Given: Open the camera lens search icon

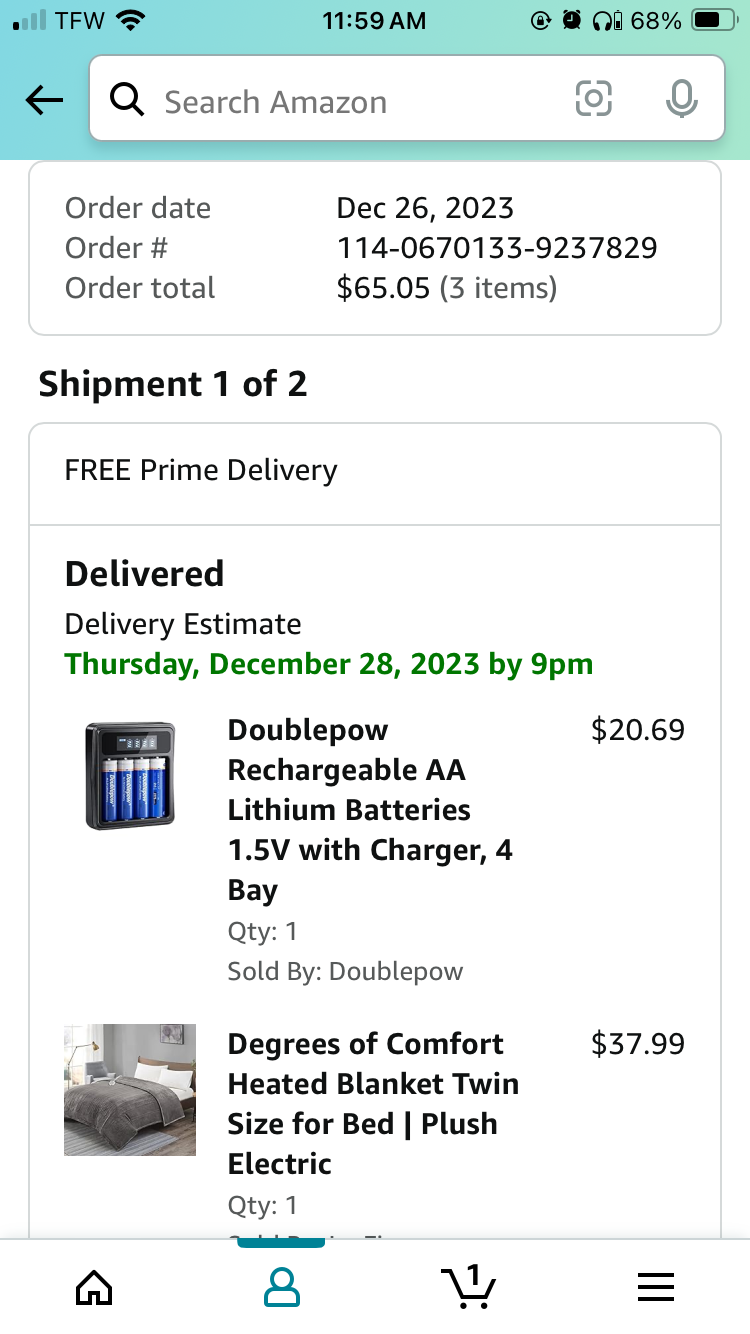Looking at the screenshot, I should point(593,99).
